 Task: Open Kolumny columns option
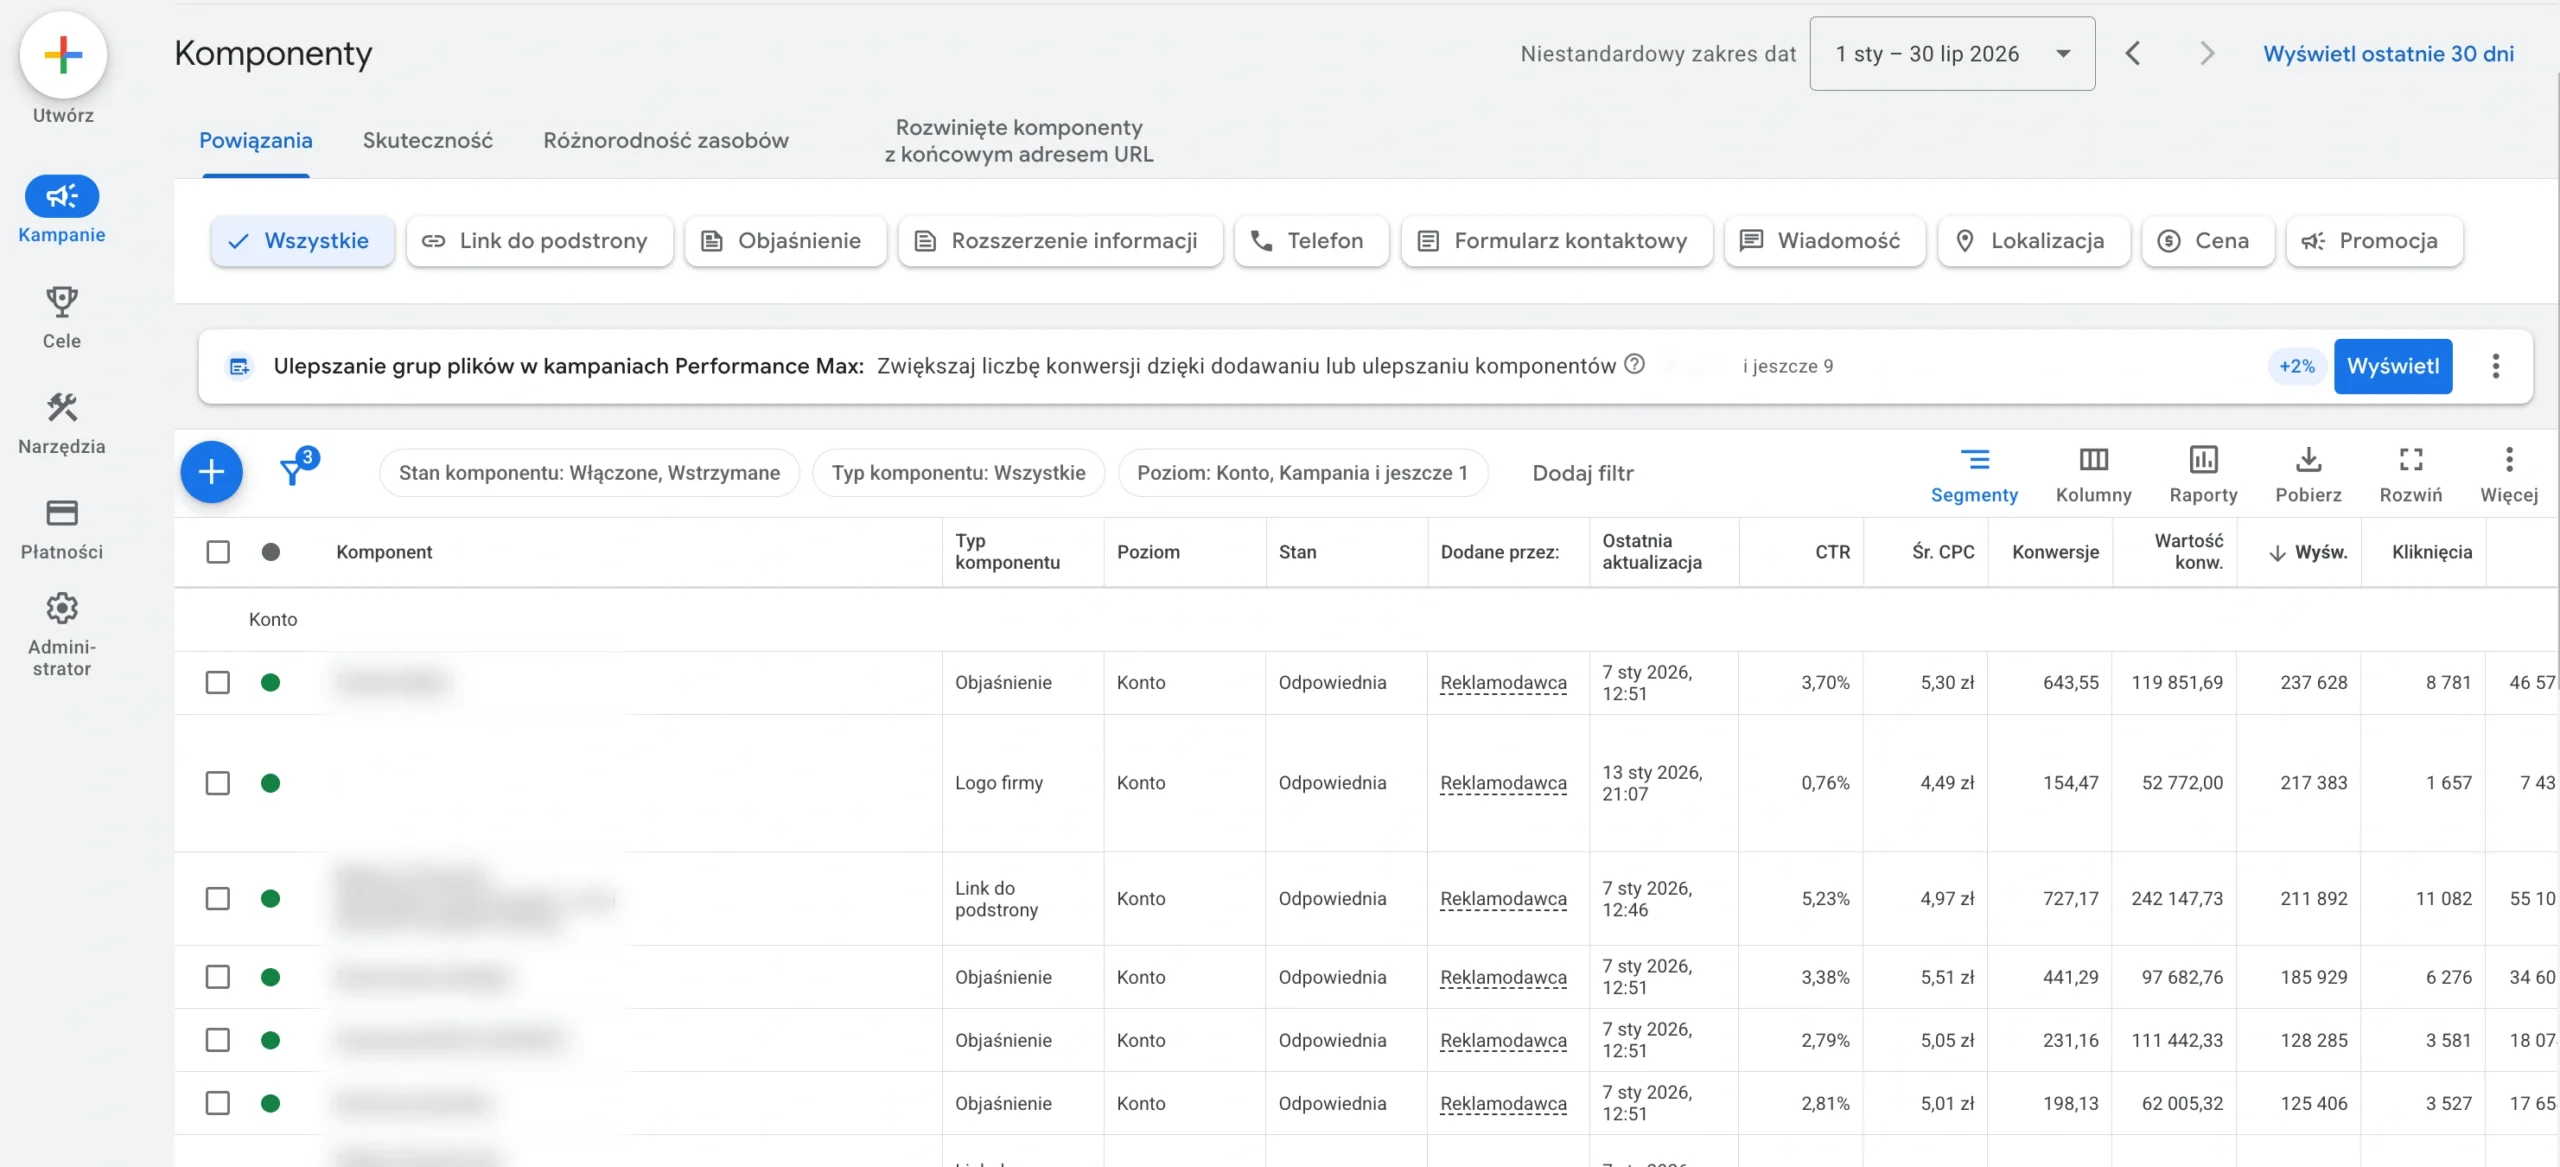(x=2093, y=475)
